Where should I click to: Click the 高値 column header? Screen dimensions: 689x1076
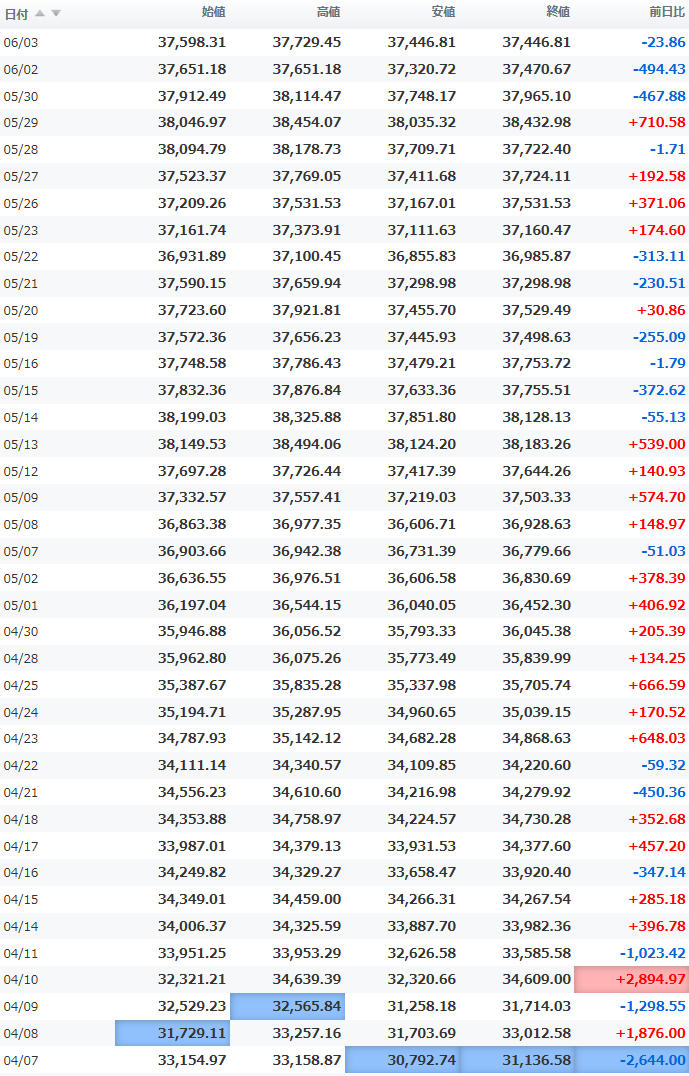coord(328,12)
